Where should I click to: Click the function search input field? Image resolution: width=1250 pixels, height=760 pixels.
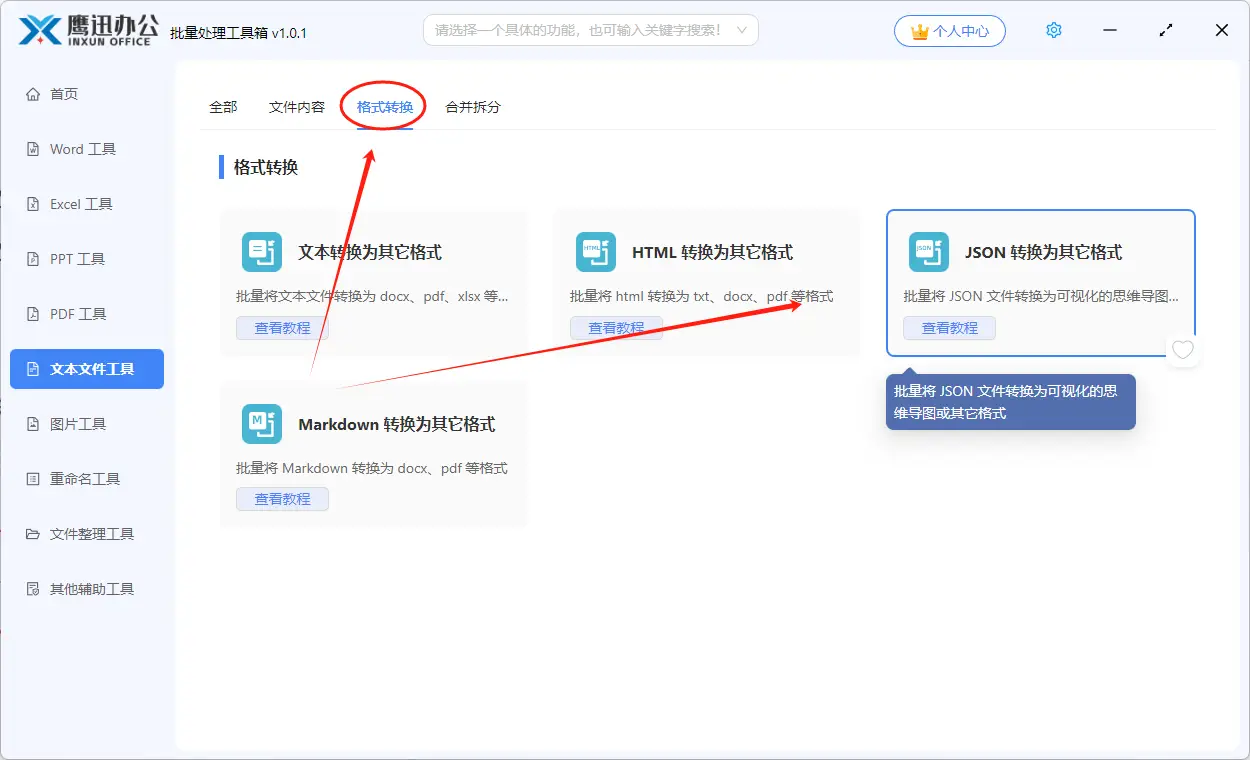pyautogui.click(x=578, y=30)
